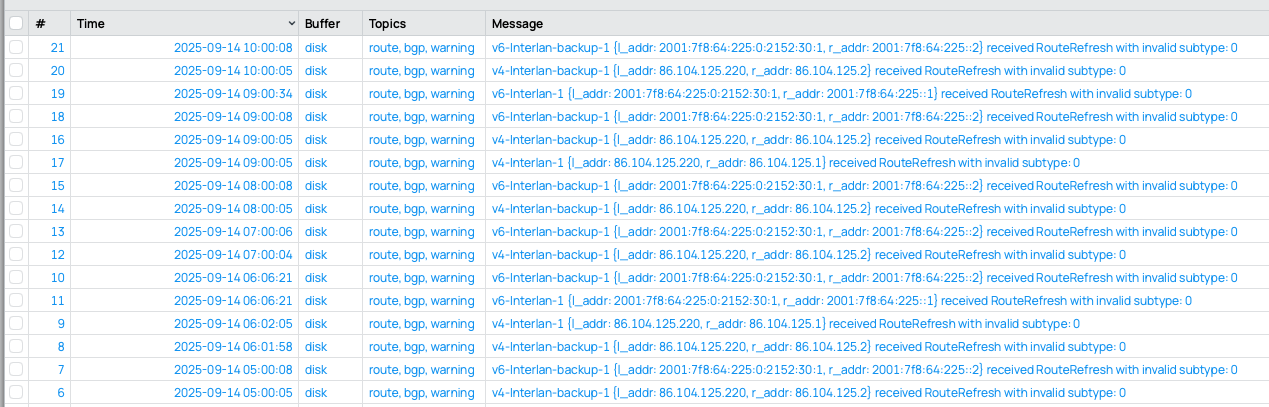
Task: Toggle the select-all checkbox in header
Action: coord(16,23)
